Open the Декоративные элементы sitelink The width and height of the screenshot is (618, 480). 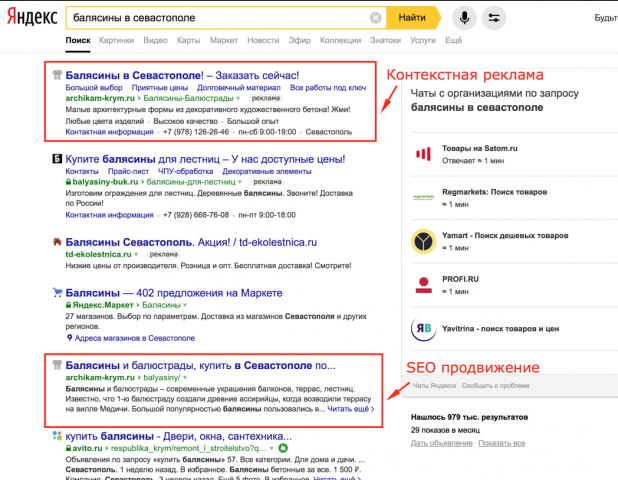[x=267, y=171]
